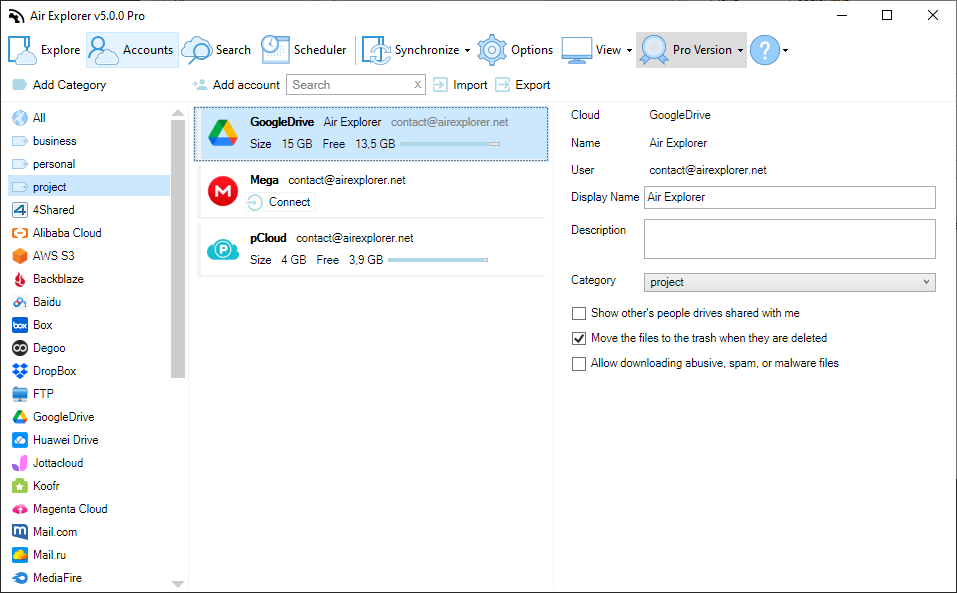Click sidebar scrollbar up arrow

[x=178, y=113]
